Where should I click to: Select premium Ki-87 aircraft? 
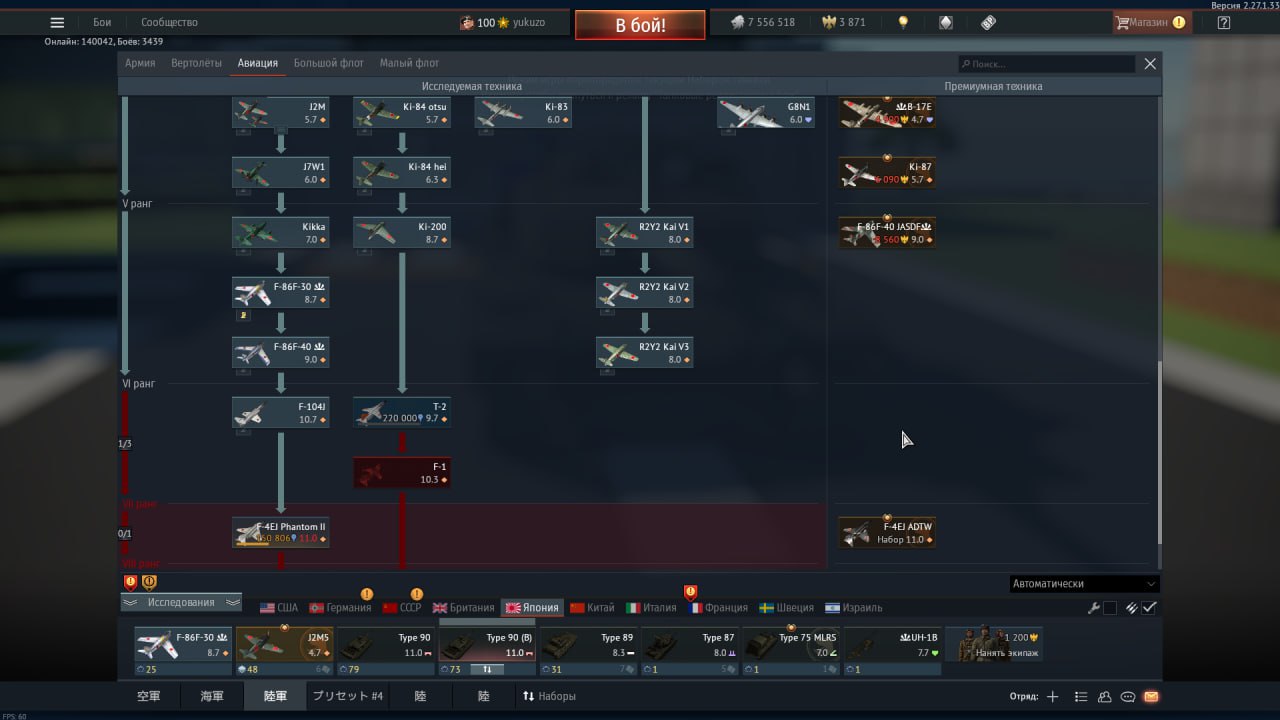pyautogui.click(x=888, y=173)
